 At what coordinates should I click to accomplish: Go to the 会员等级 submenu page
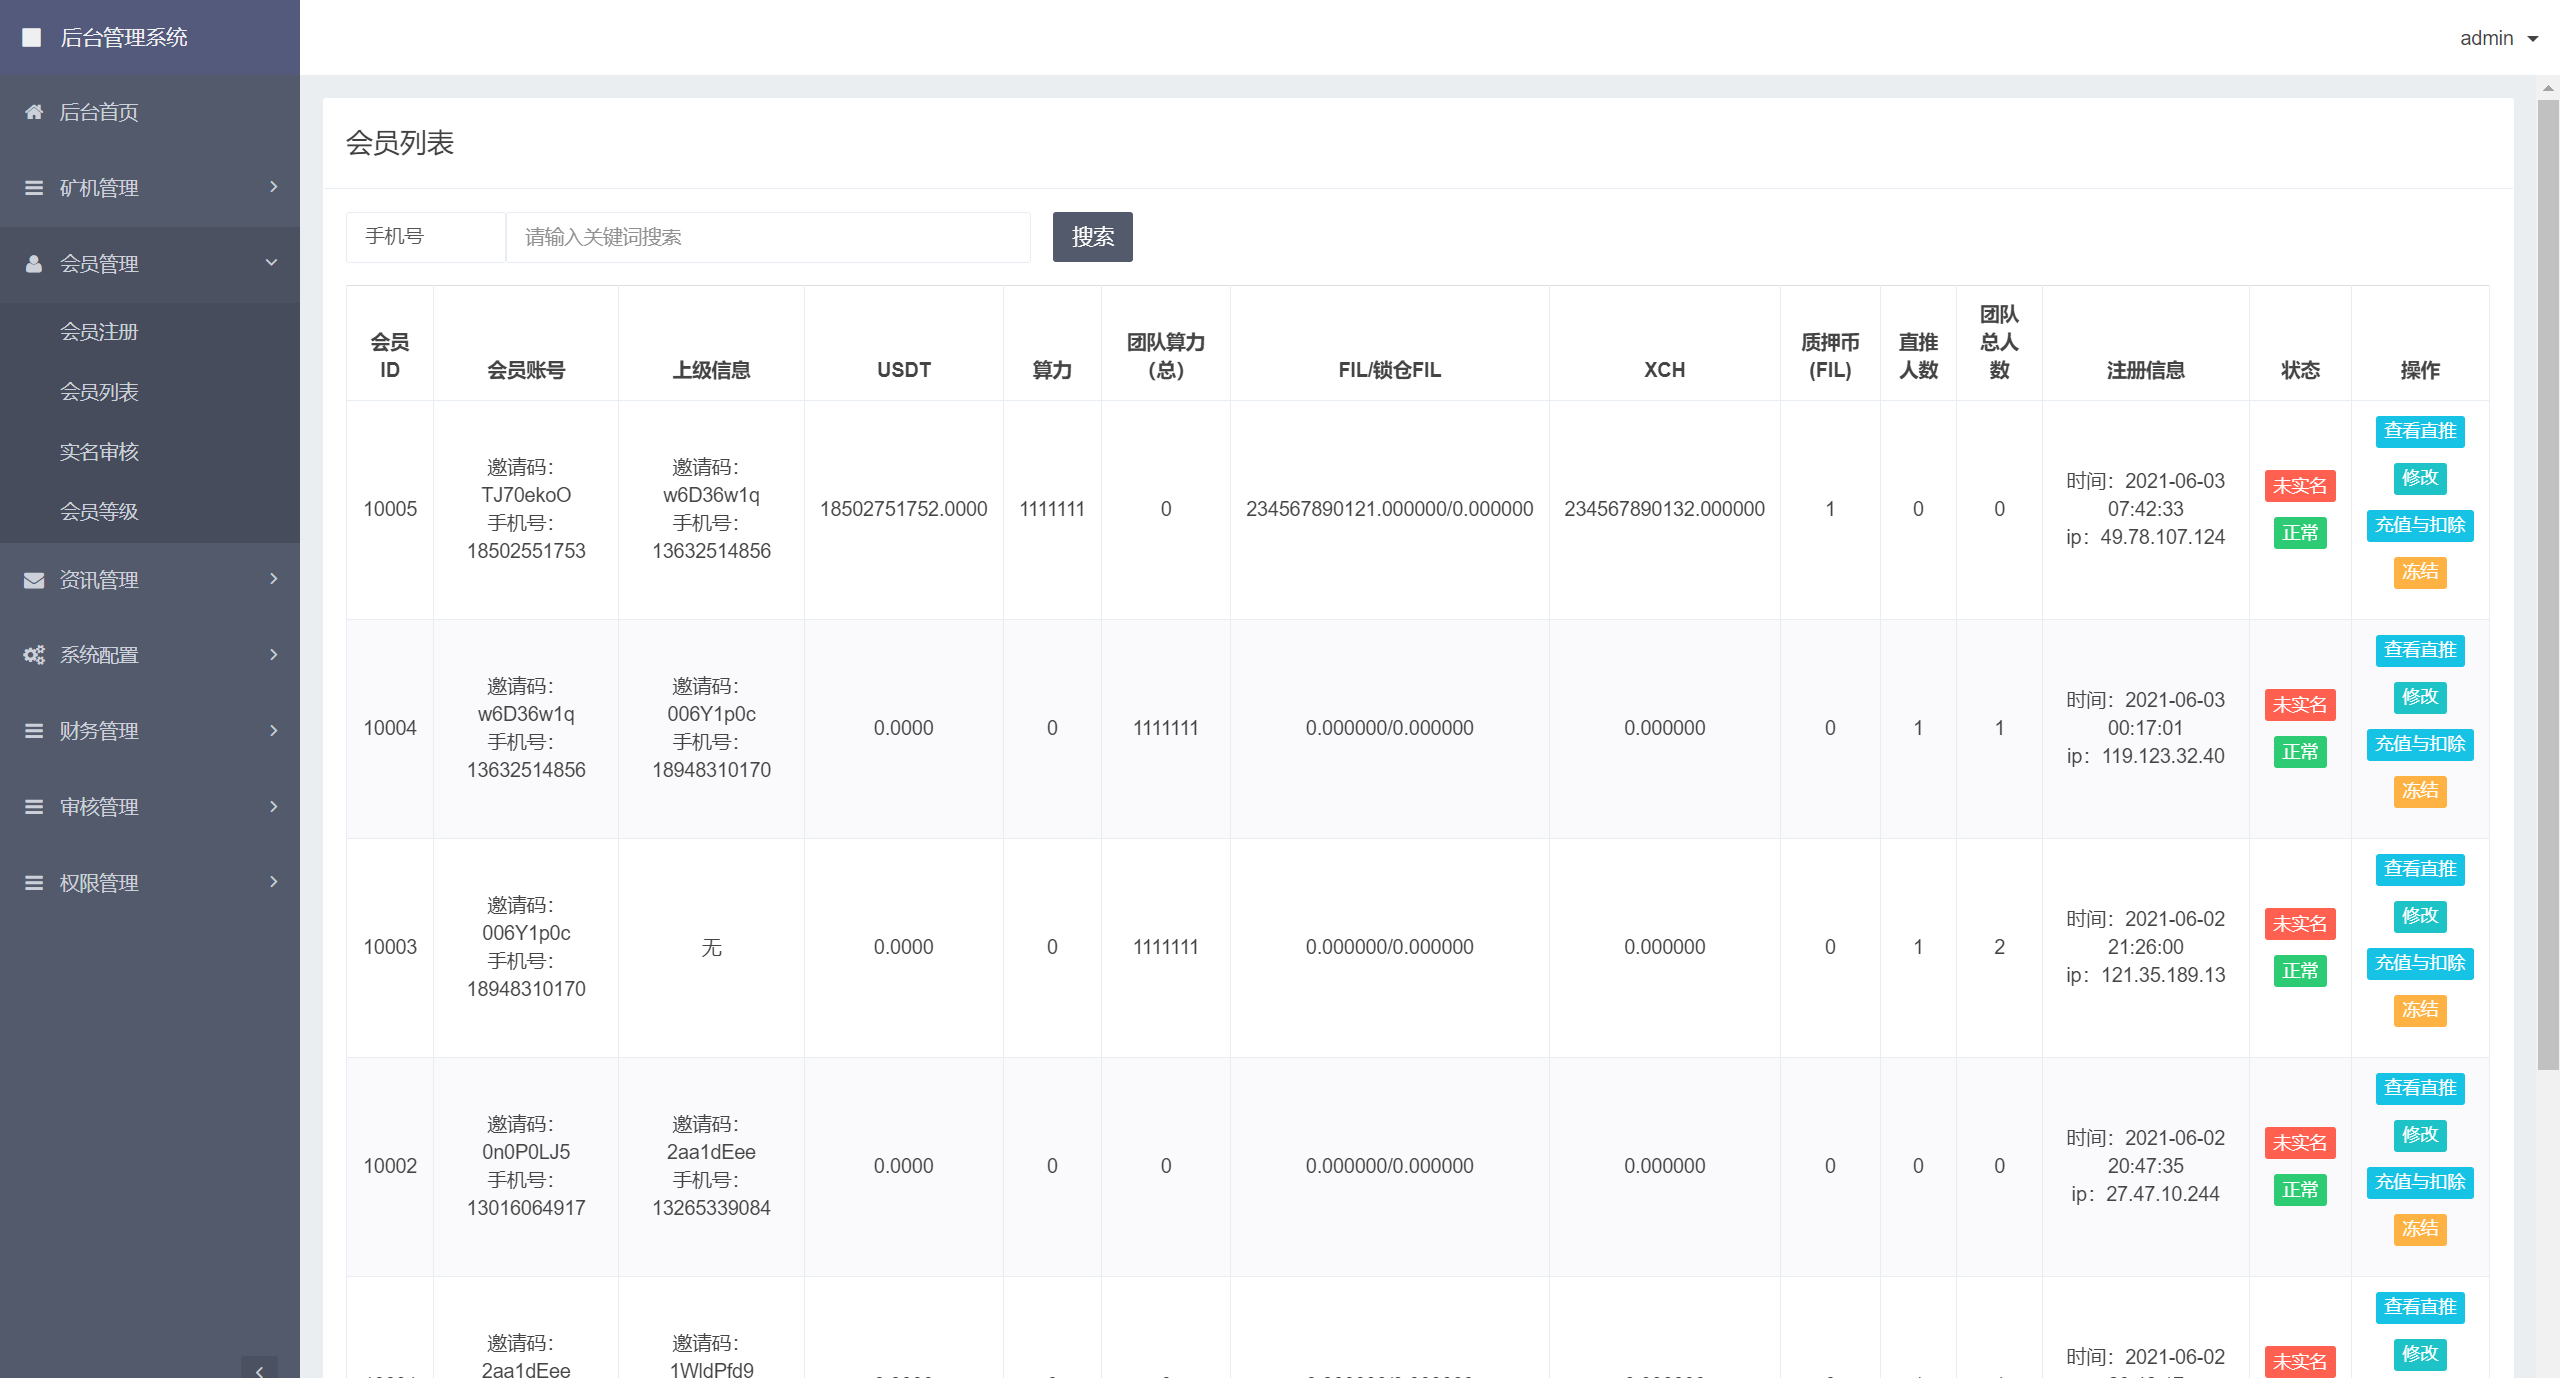tap(99, 512)
